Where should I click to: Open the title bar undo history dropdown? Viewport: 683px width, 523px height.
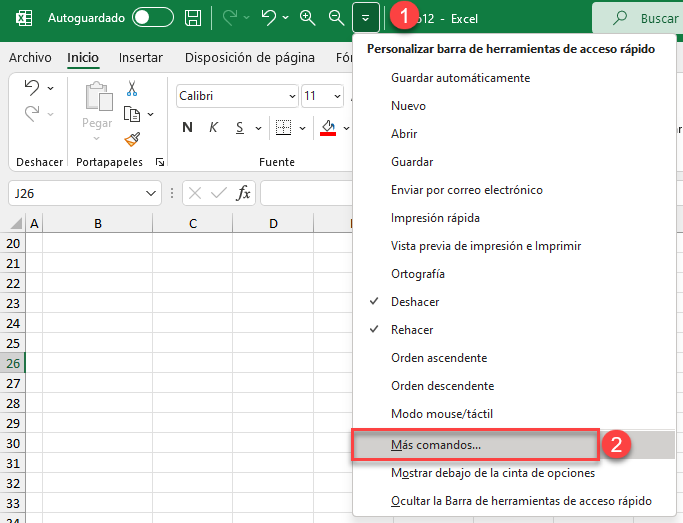[285, 18]
